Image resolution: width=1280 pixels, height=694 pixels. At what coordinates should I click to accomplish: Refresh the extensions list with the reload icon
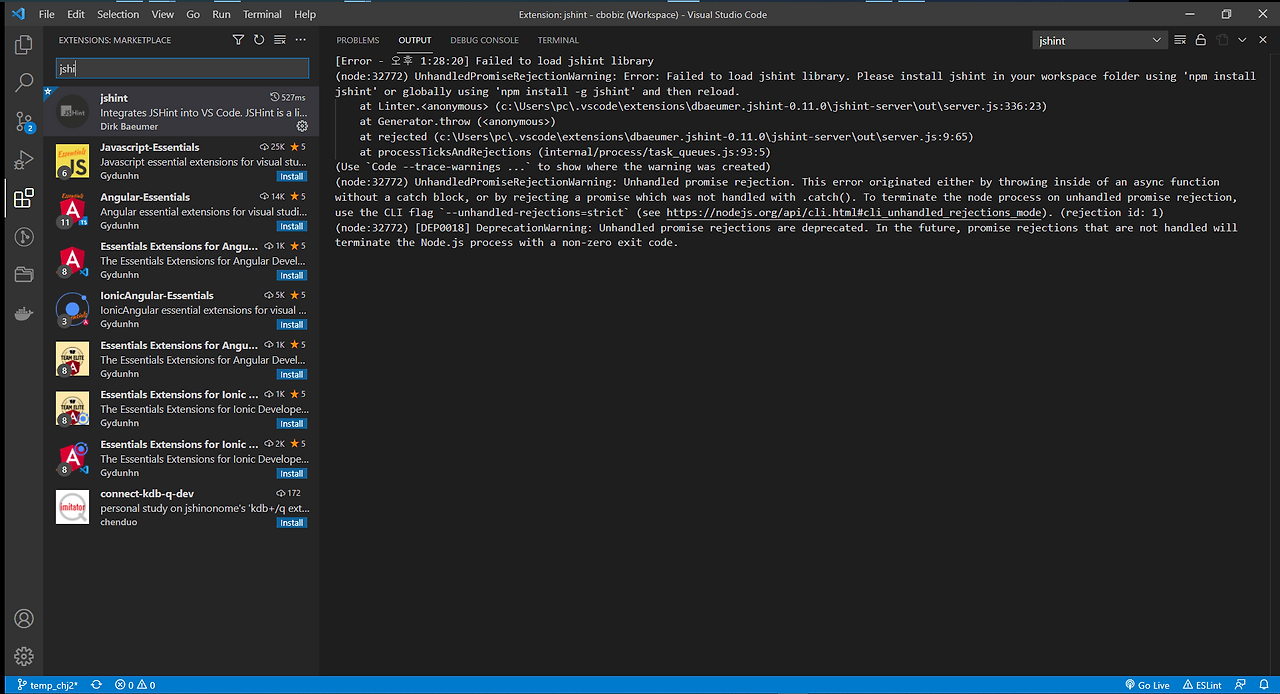(258, 39)
